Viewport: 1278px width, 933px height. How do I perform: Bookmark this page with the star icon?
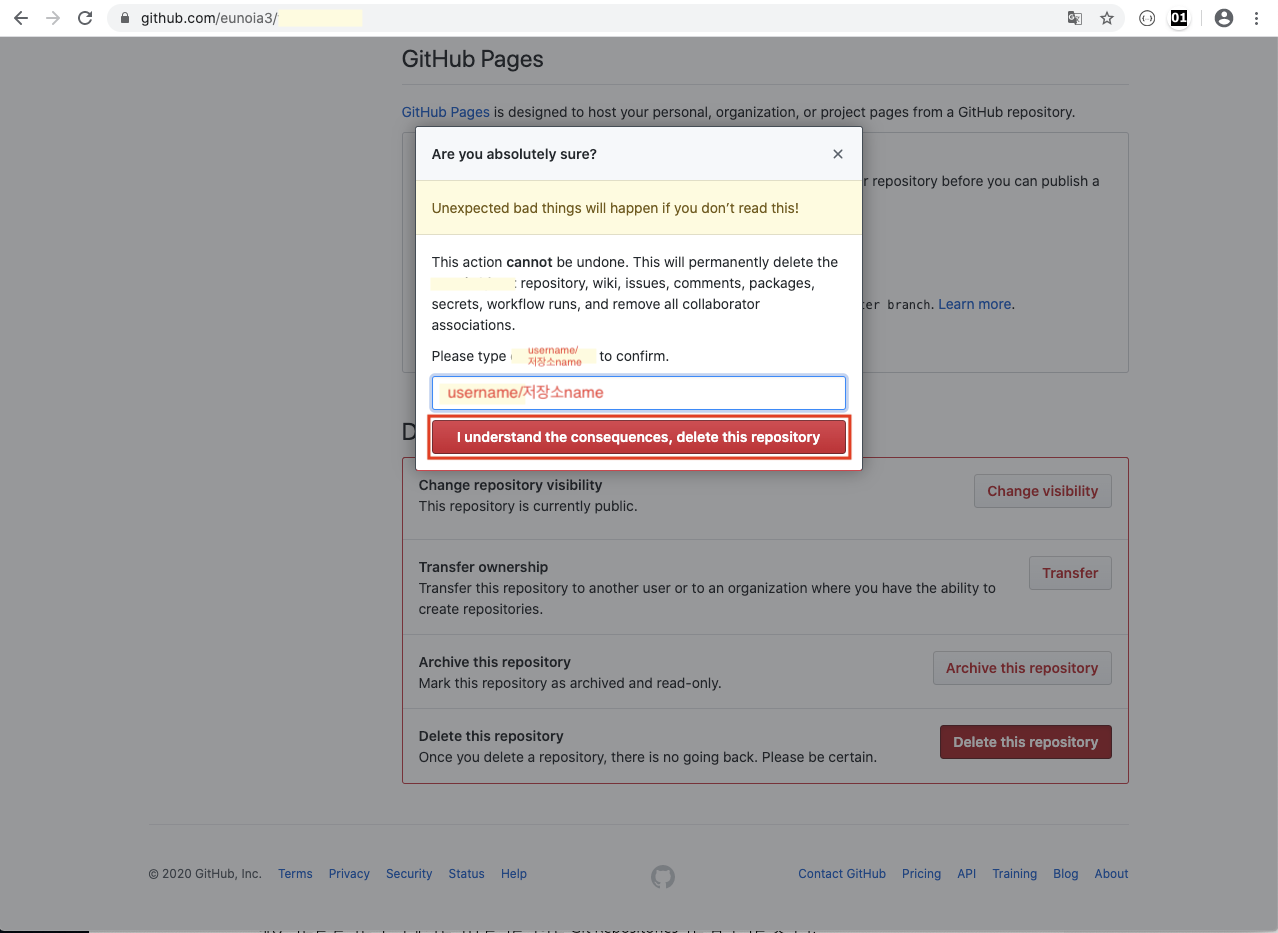[1107, 18]
